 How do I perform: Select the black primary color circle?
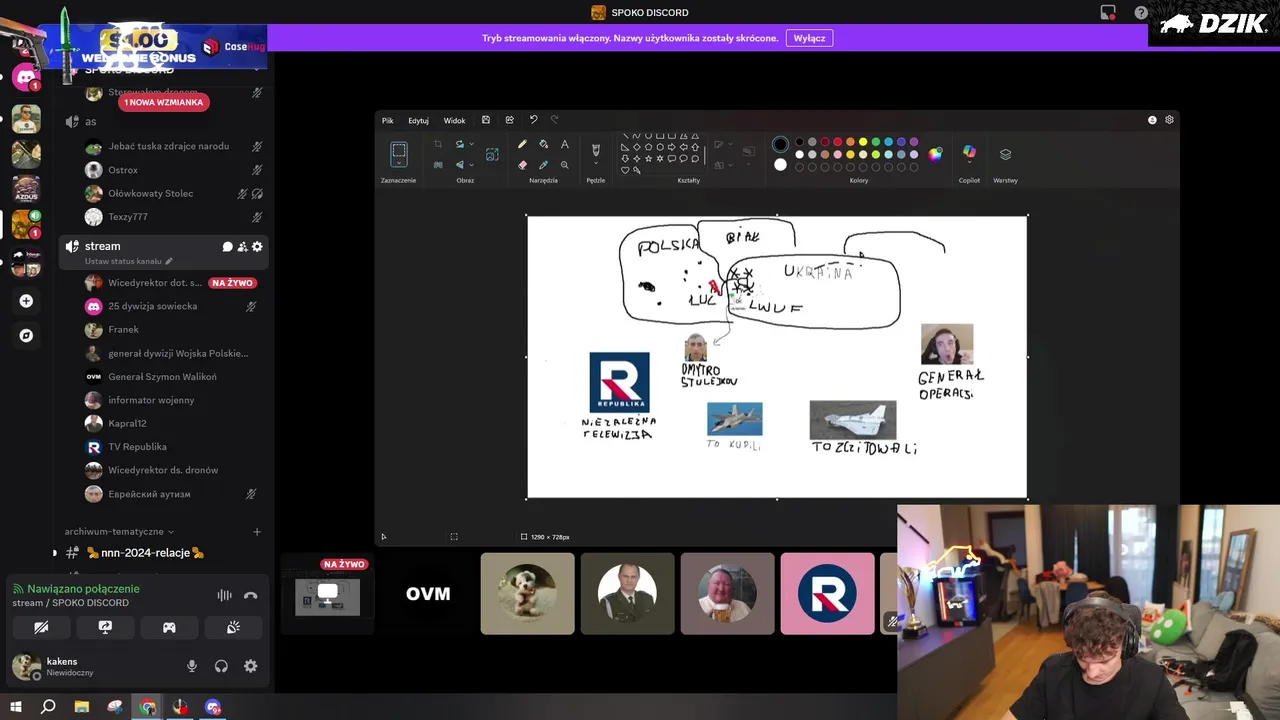tap(780, 145)
